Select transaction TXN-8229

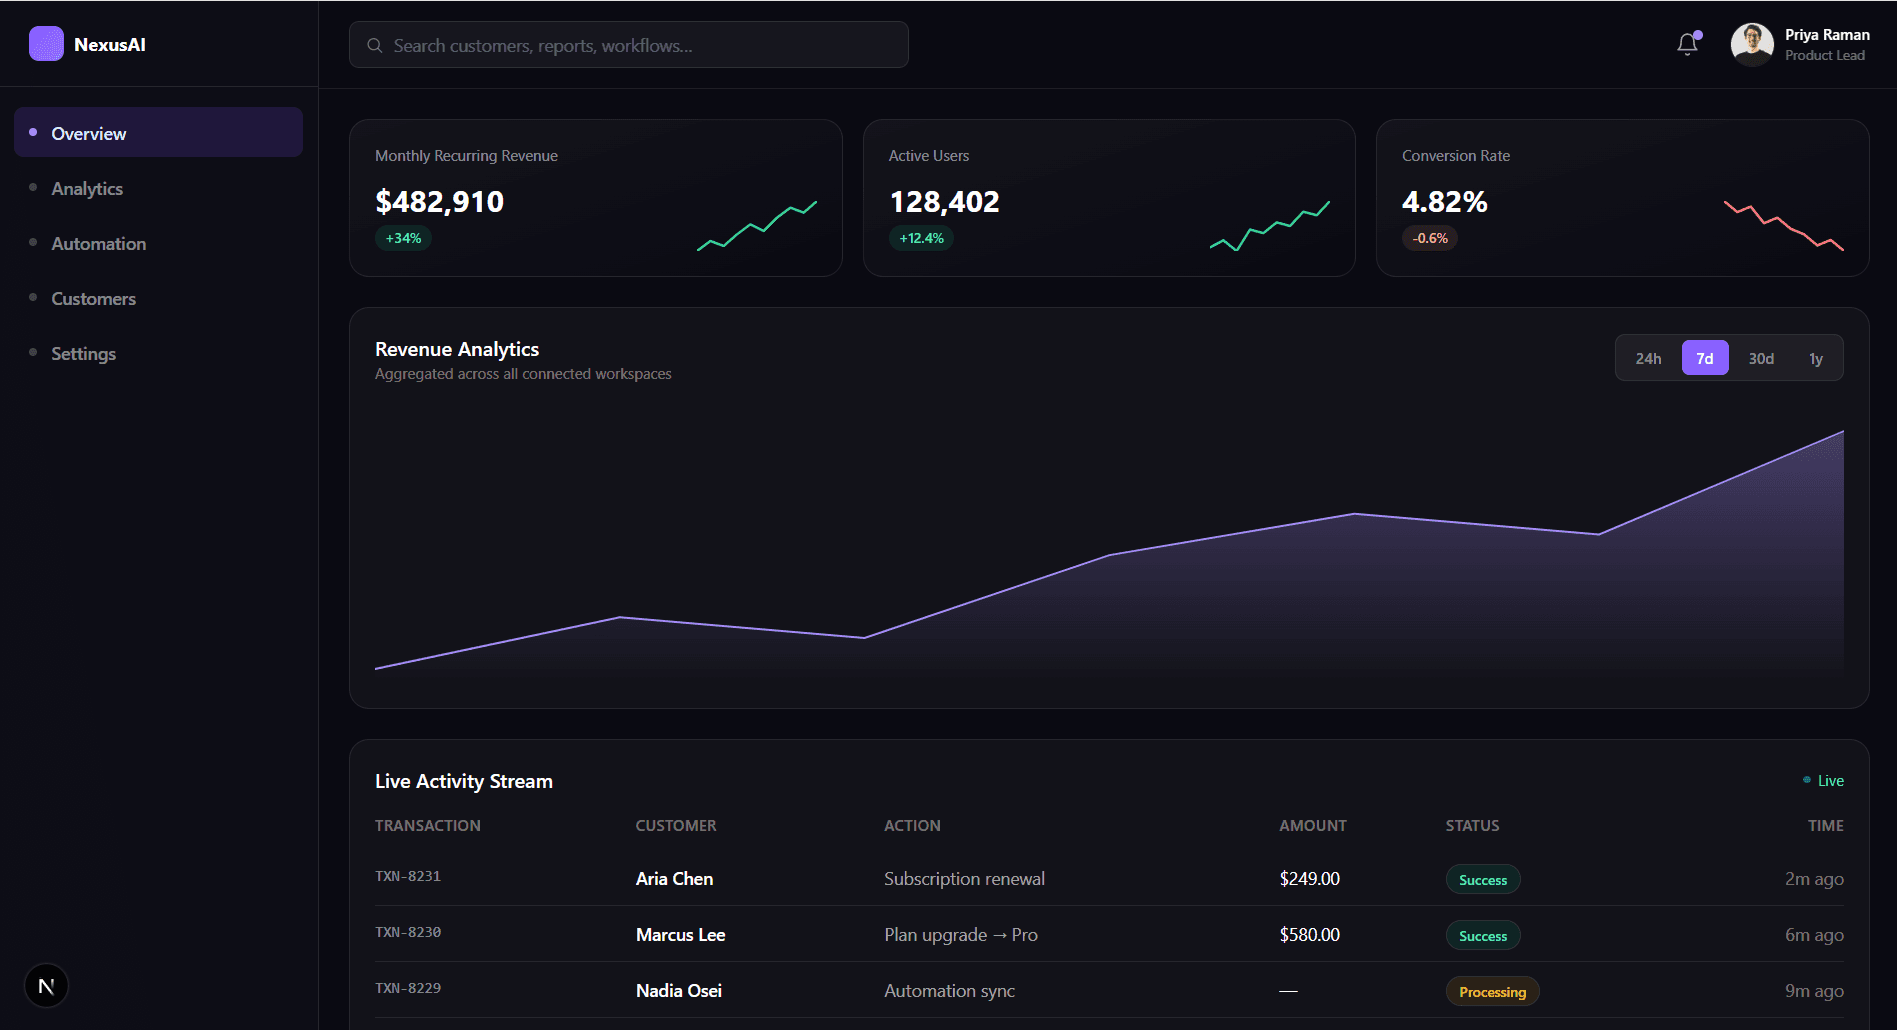tap(408, 988)
